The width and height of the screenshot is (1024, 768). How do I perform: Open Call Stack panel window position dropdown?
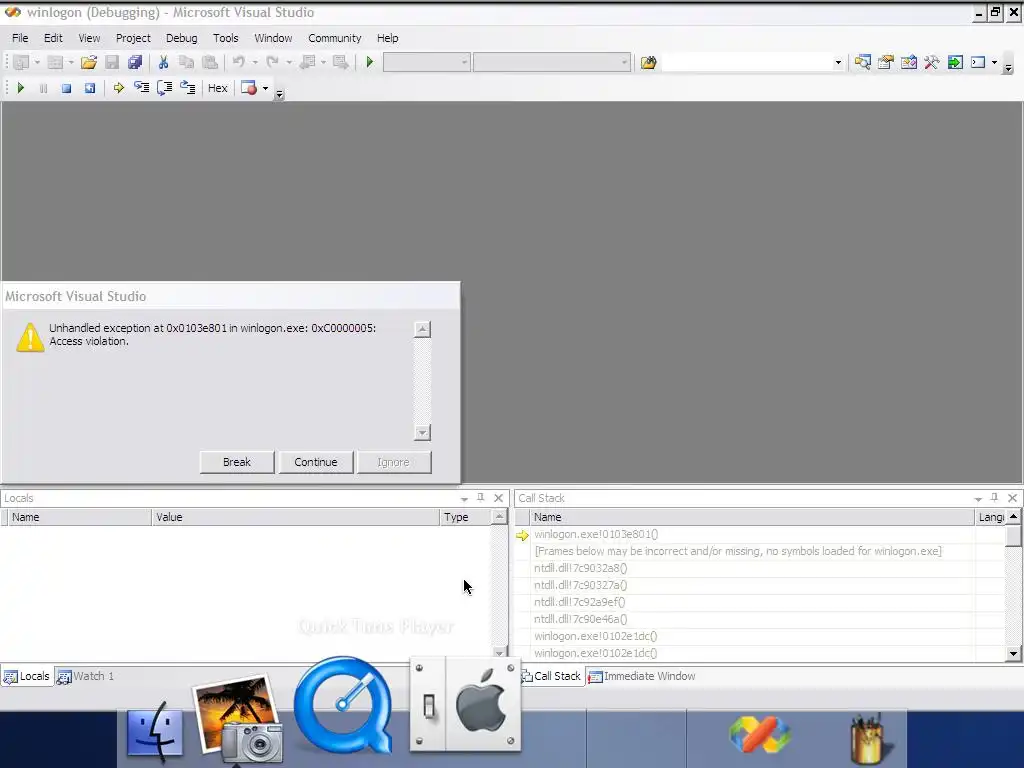tap(978, 498)
